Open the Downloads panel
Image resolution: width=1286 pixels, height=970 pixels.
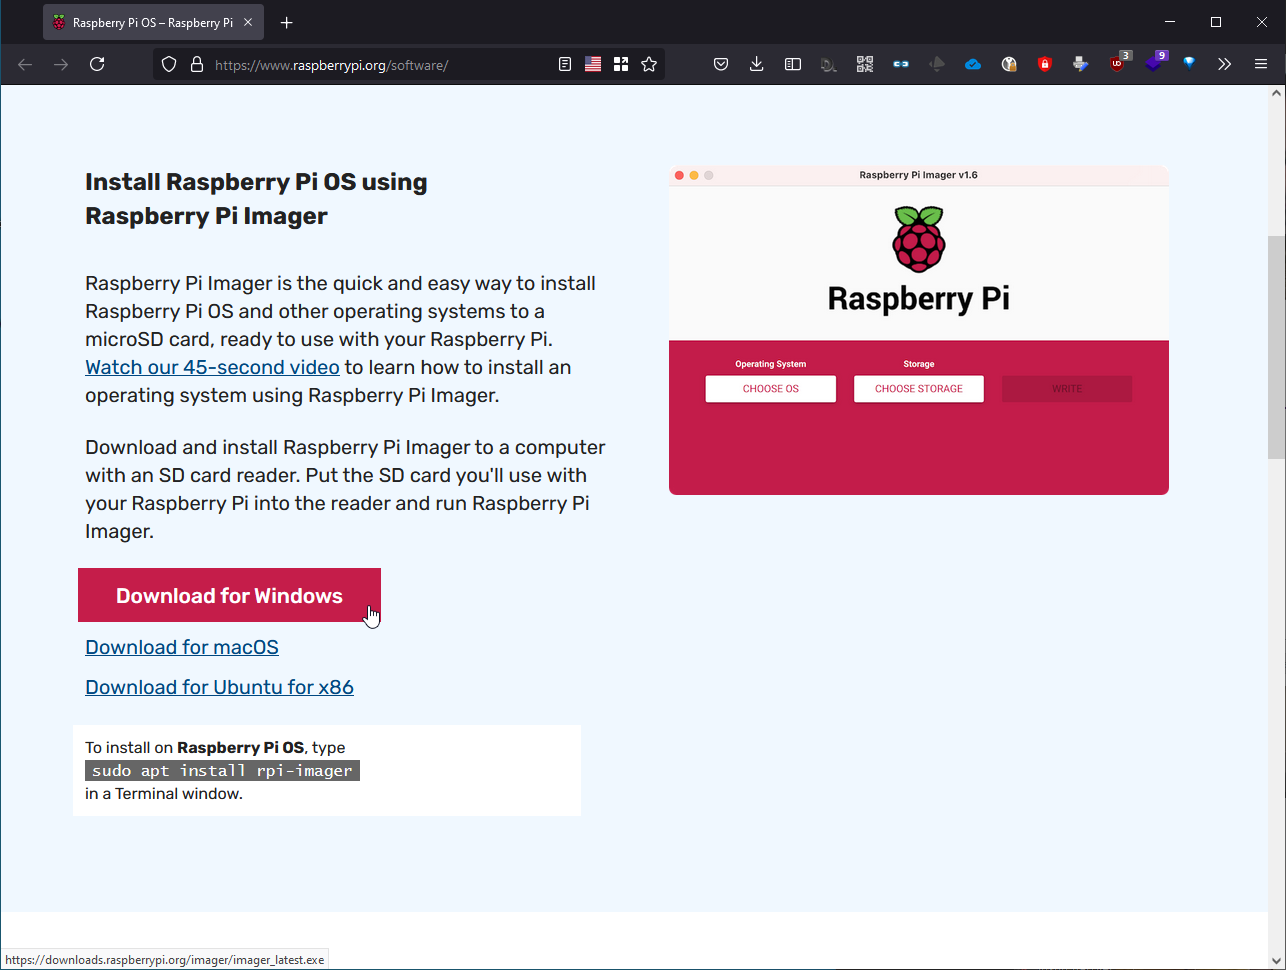tap(757, 64)
